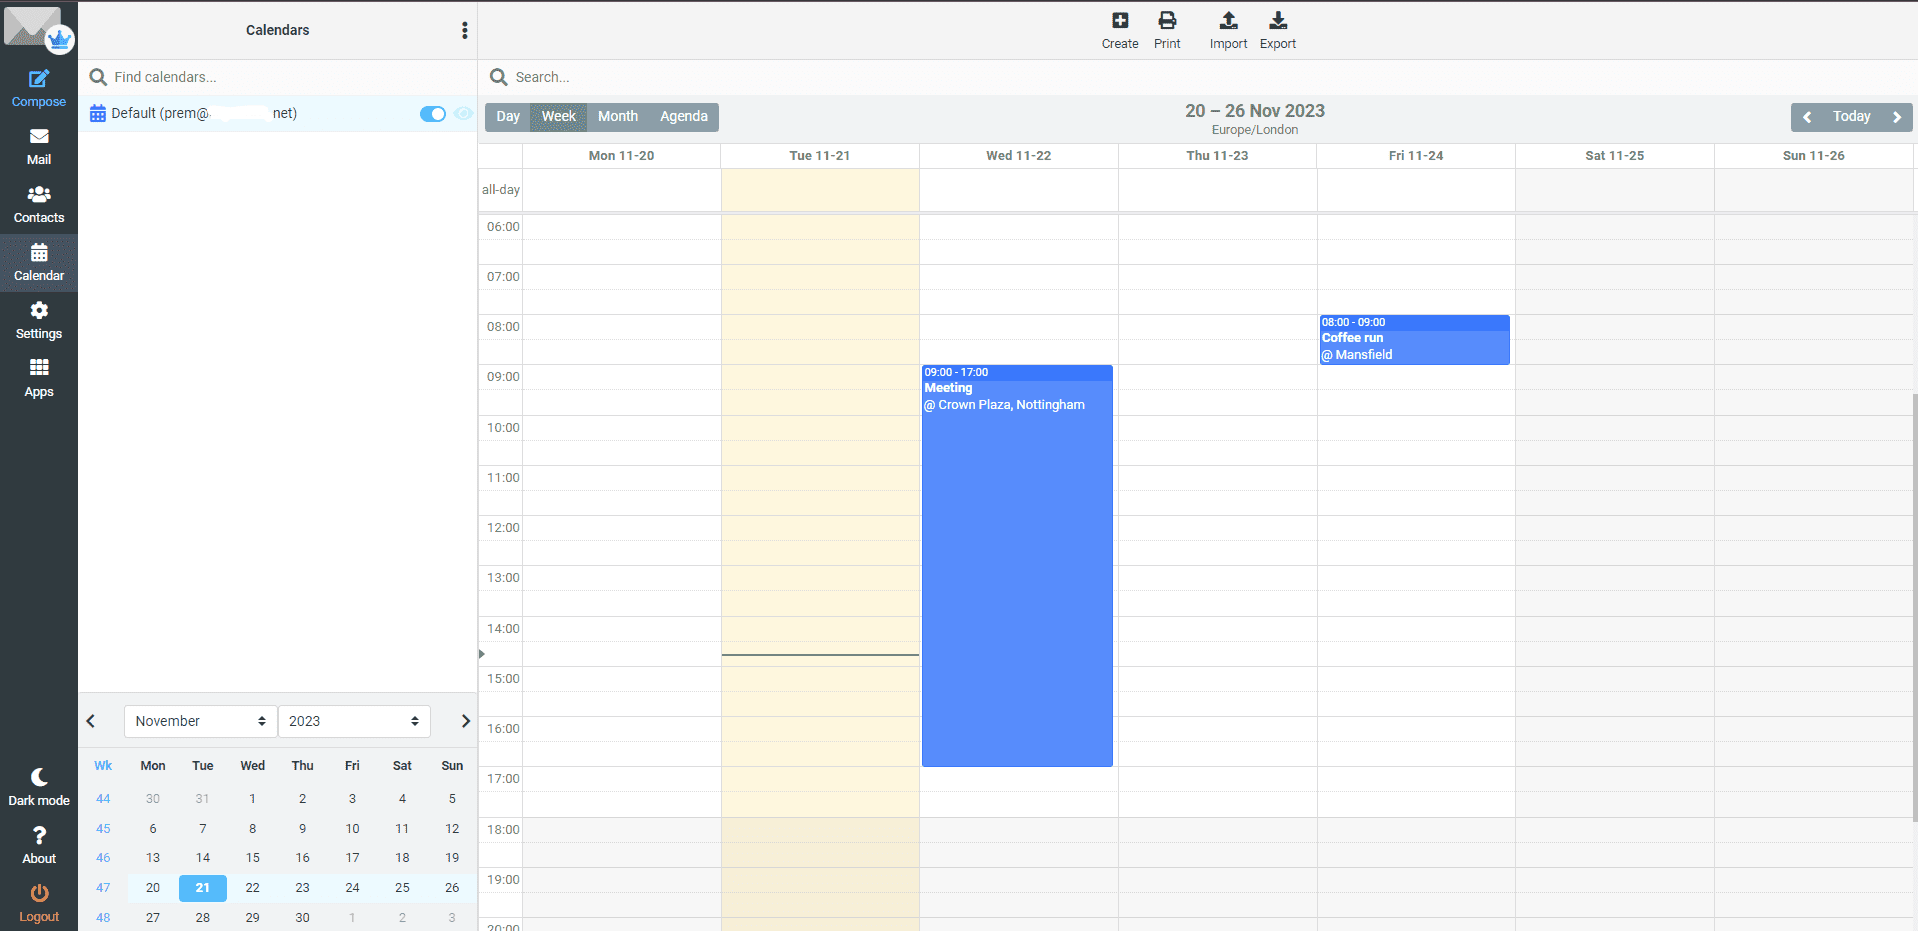Image resolution: width=1918 pixels, height=931 pixels.
Task: Click the Mon 11-20 column header
Action: (x=621, y=156)
